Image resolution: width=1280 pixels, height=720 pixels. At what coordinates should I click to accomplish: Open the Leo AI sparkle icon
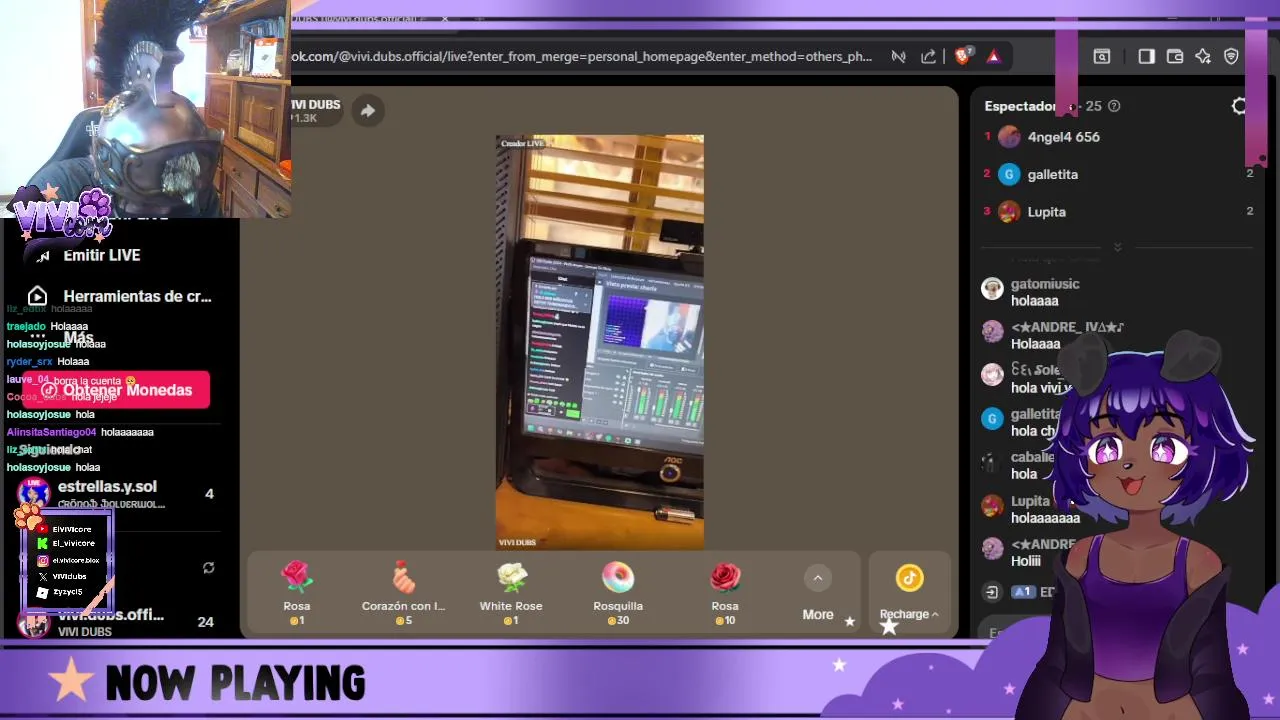click(x=1203, y=57)
